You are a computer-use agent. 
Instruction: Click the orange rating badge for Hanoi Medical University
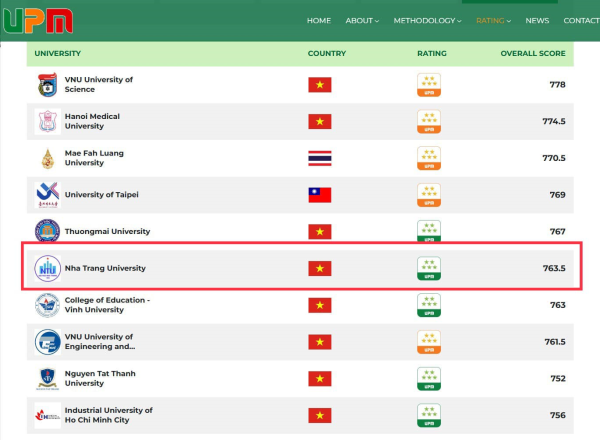coord(429,122)
